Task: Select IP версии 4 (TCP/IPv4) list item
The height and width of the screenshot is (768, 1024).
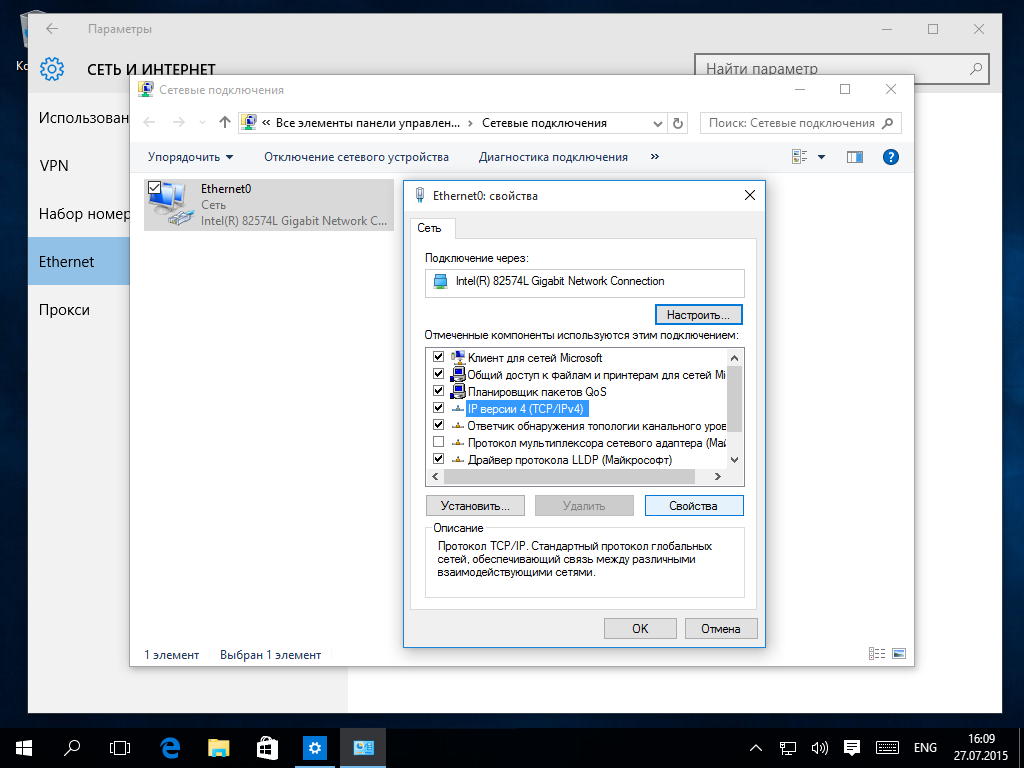Action: (526, 409)
